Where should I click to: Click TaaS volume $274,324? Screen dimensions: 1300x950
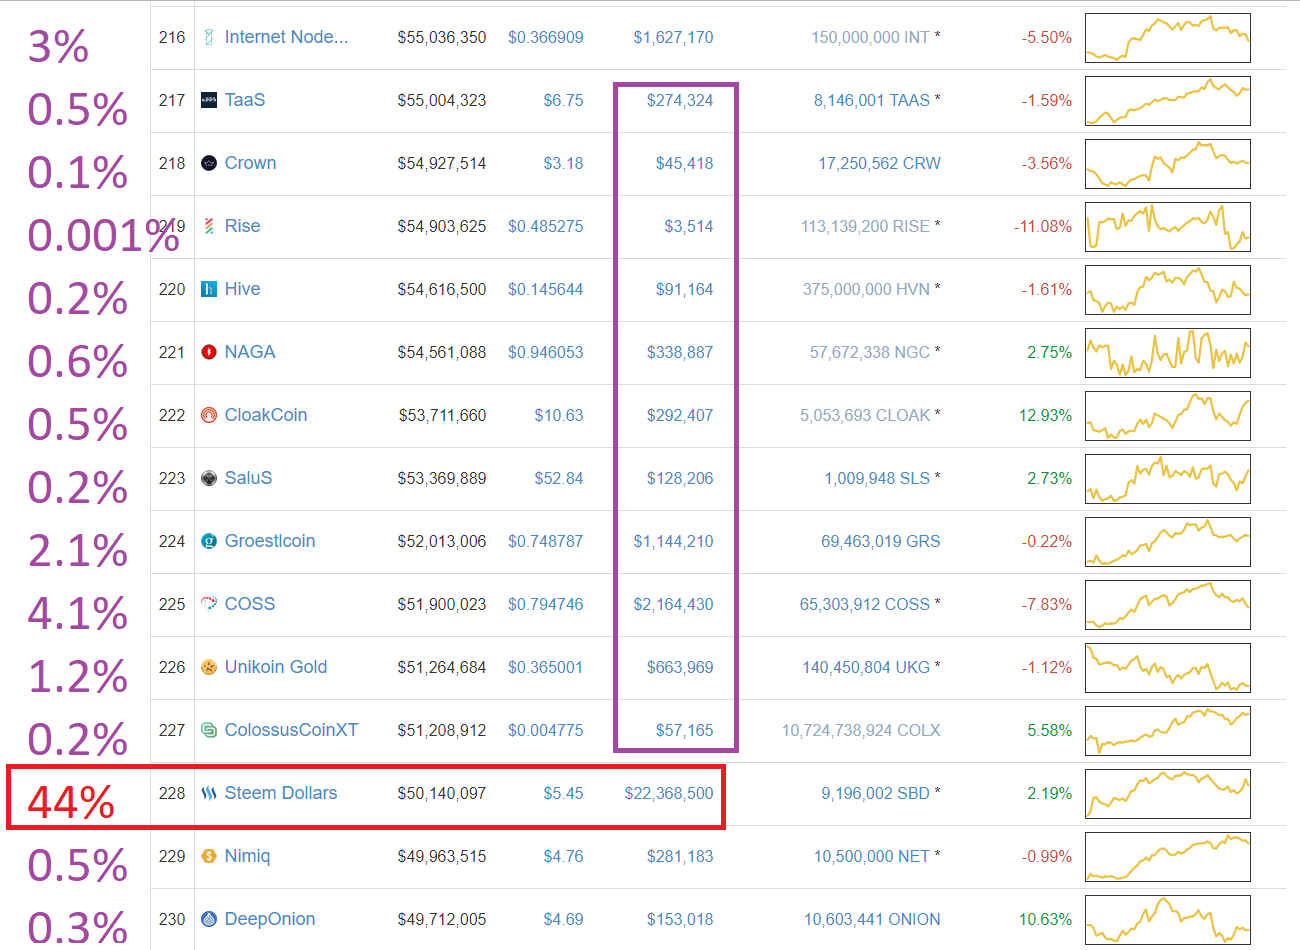coord(680,100)
